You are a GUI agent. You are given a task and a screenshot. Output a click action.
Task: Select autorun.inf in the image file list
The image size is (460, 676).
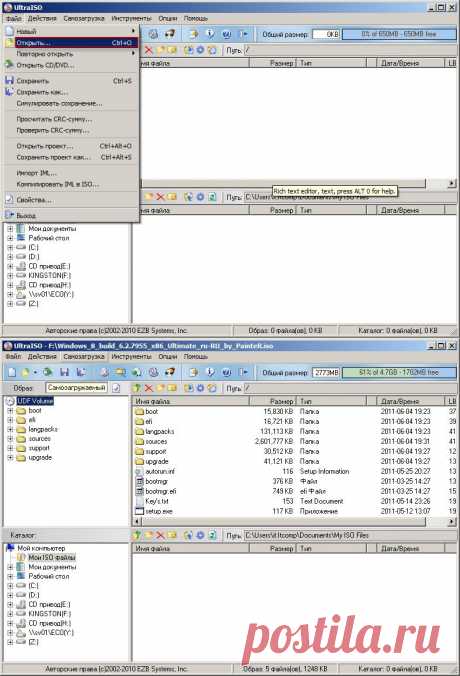[160, 472]
